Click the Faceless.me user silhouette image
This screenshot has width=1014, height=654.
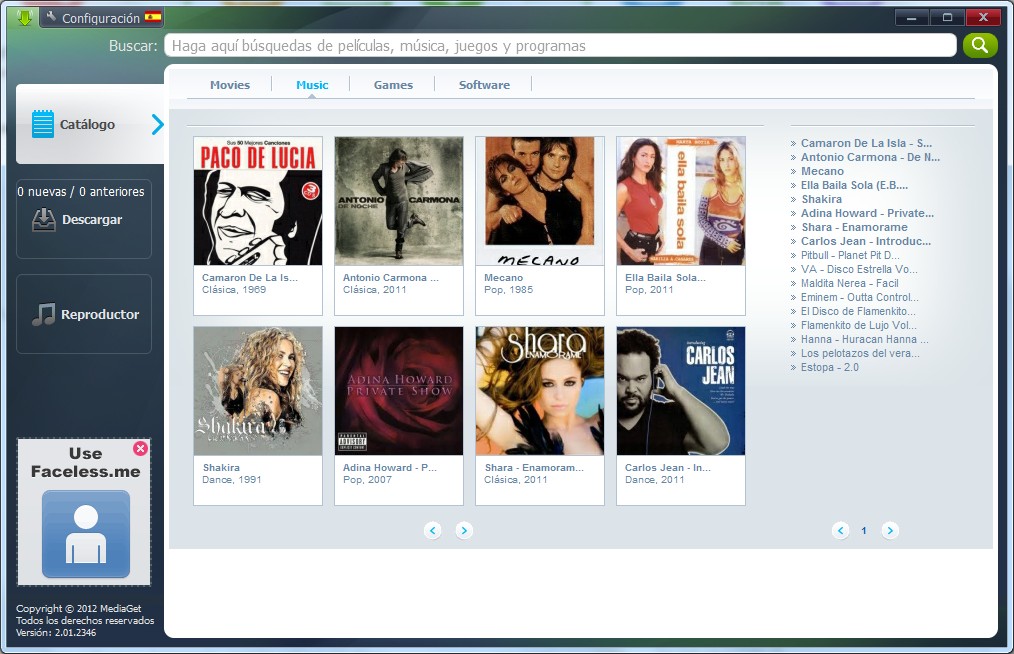tap(86, 534)
